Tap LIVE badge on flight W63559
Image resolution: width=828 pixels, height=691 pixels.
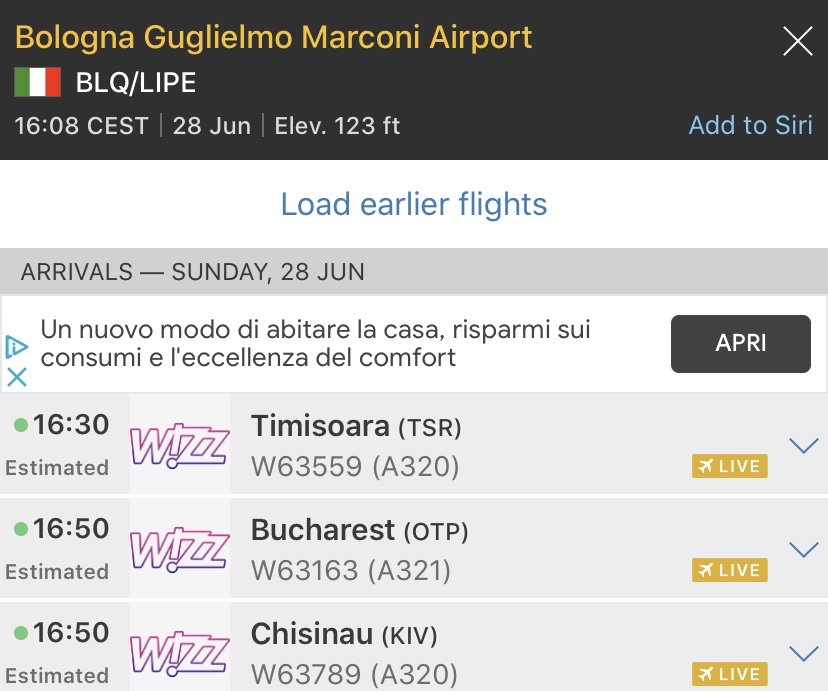pyautogui.click(x=729, y=466)
